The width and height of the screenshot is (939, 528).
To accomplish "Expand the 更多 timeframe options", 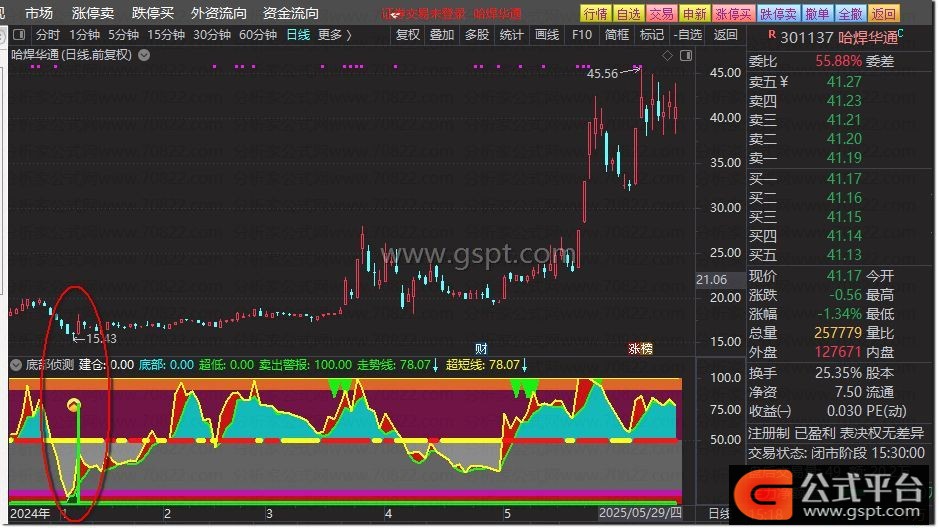I will coord(334,35).
